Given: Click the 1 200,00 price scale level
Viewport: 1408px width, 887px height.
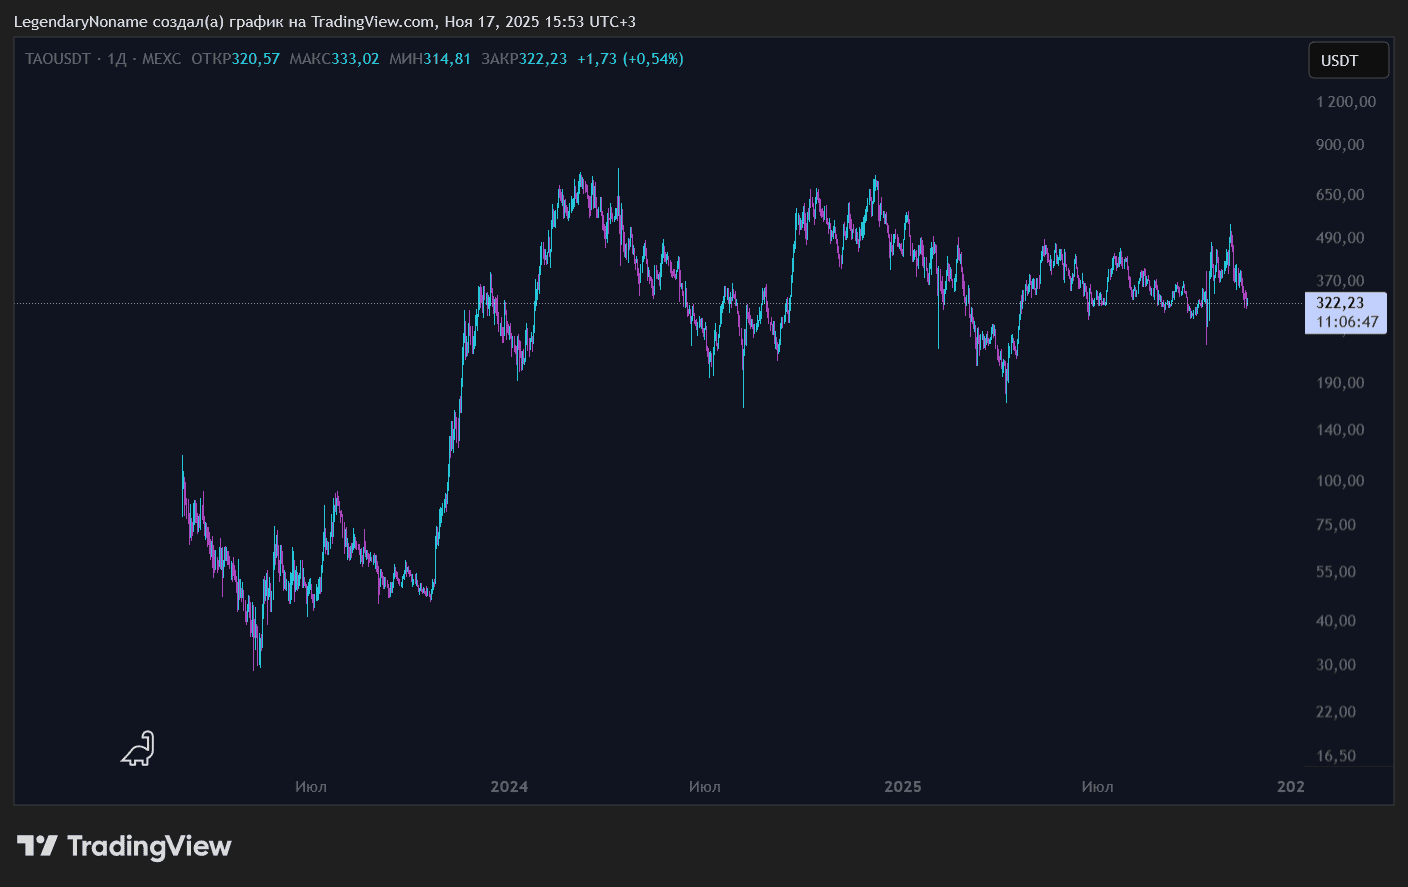Looking at the screenshot, I should pos(1346,102).
